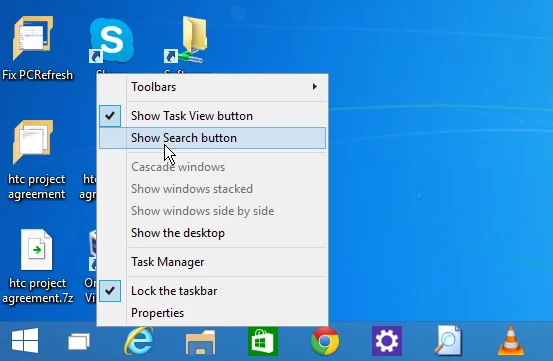Screen dimensions: 553x361
Task: Expand the Toolbars submenu arrow
Action: coord(315,87)
